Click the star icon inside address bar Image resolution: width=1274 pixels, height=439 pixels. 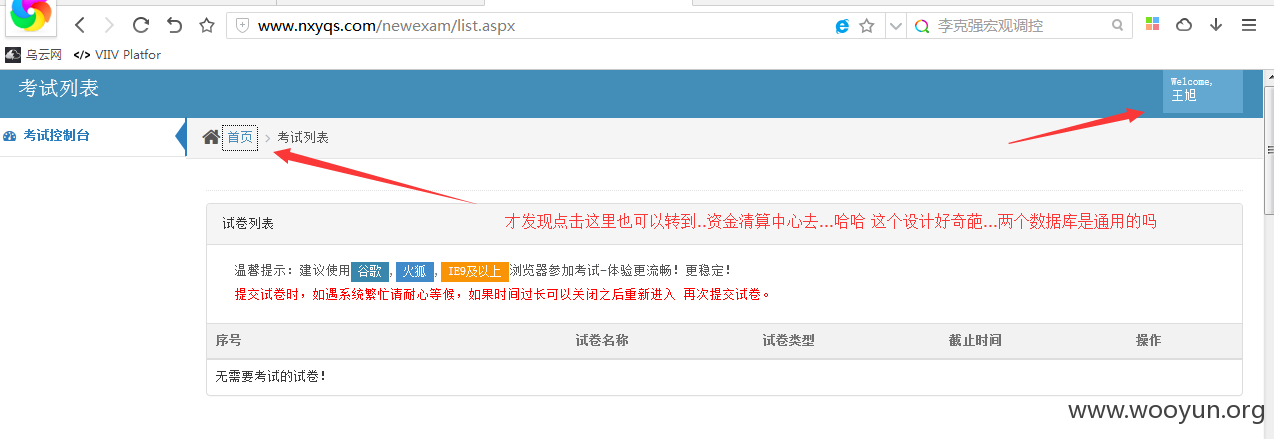point(867,26)
